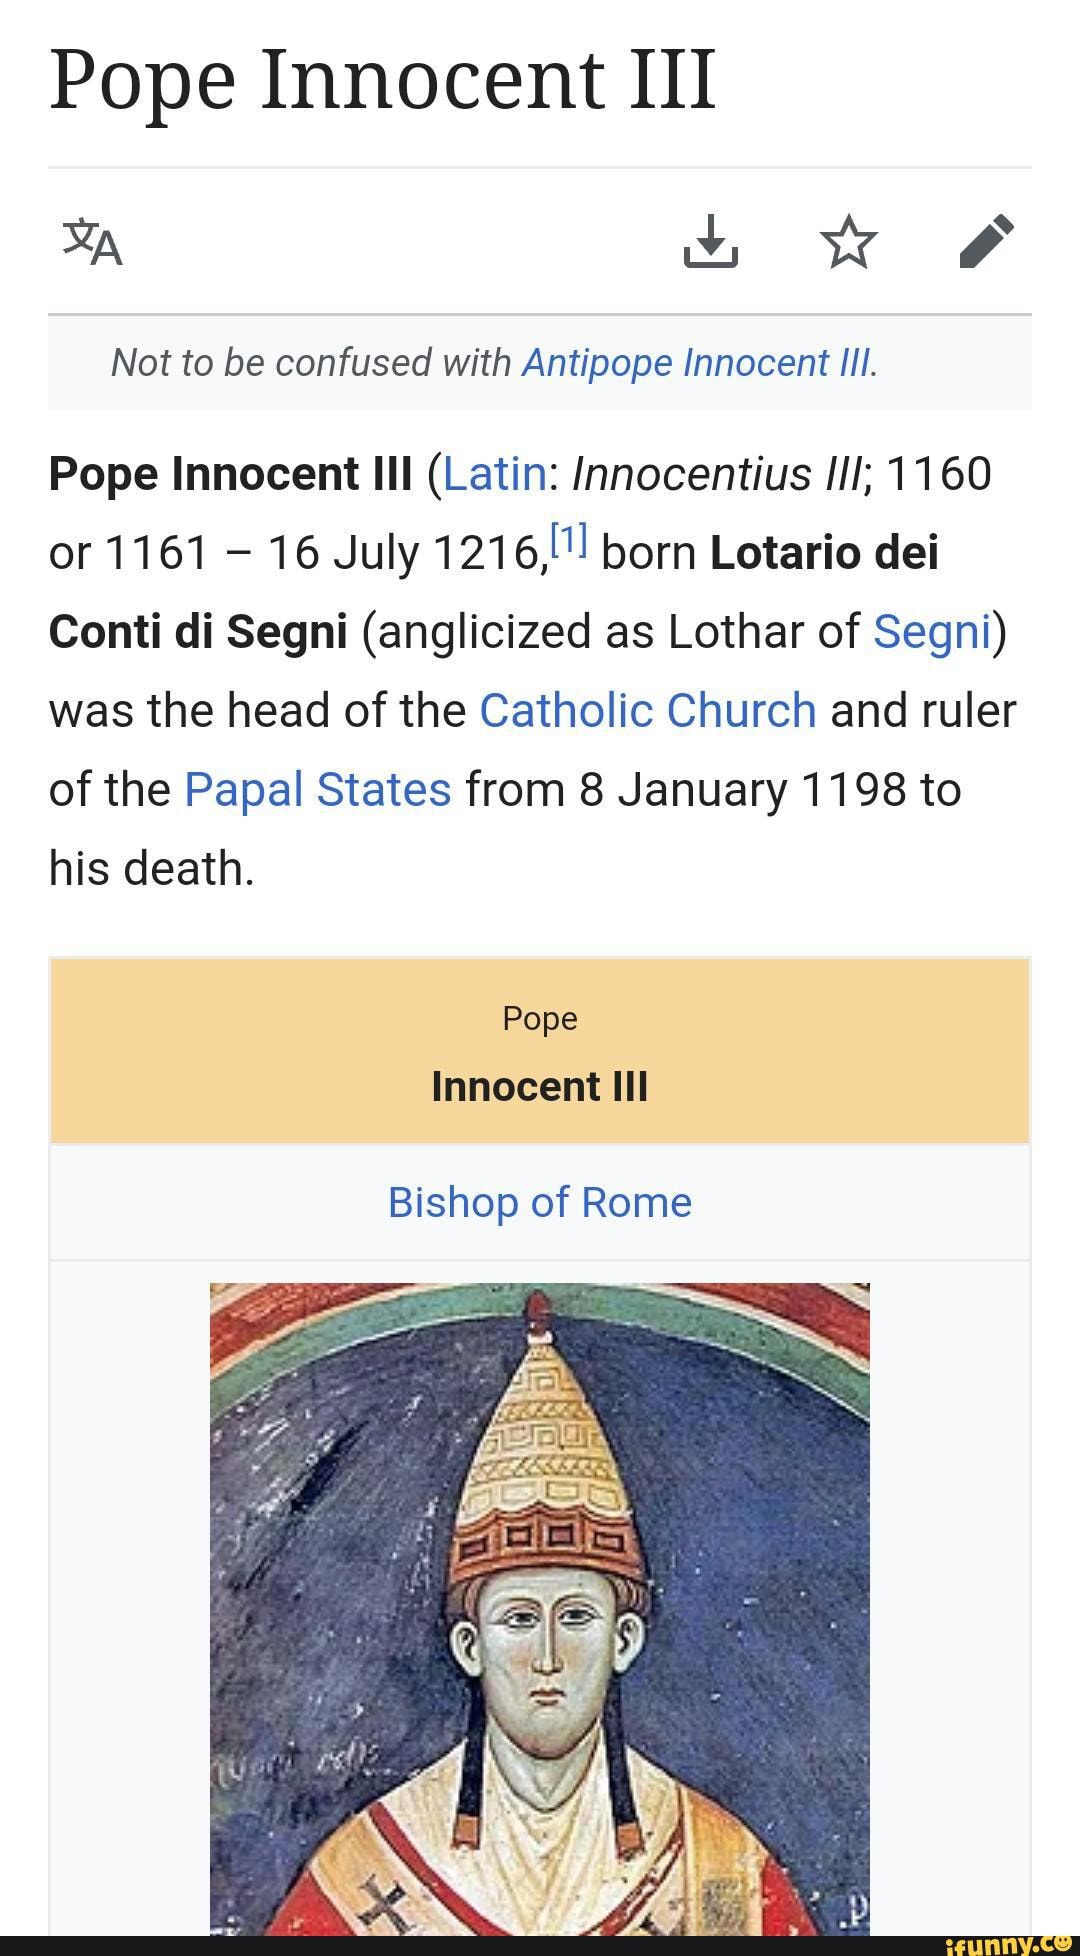Go to the Papal States article
Screen dimensions: 1080x1956
tap(318, 790)
